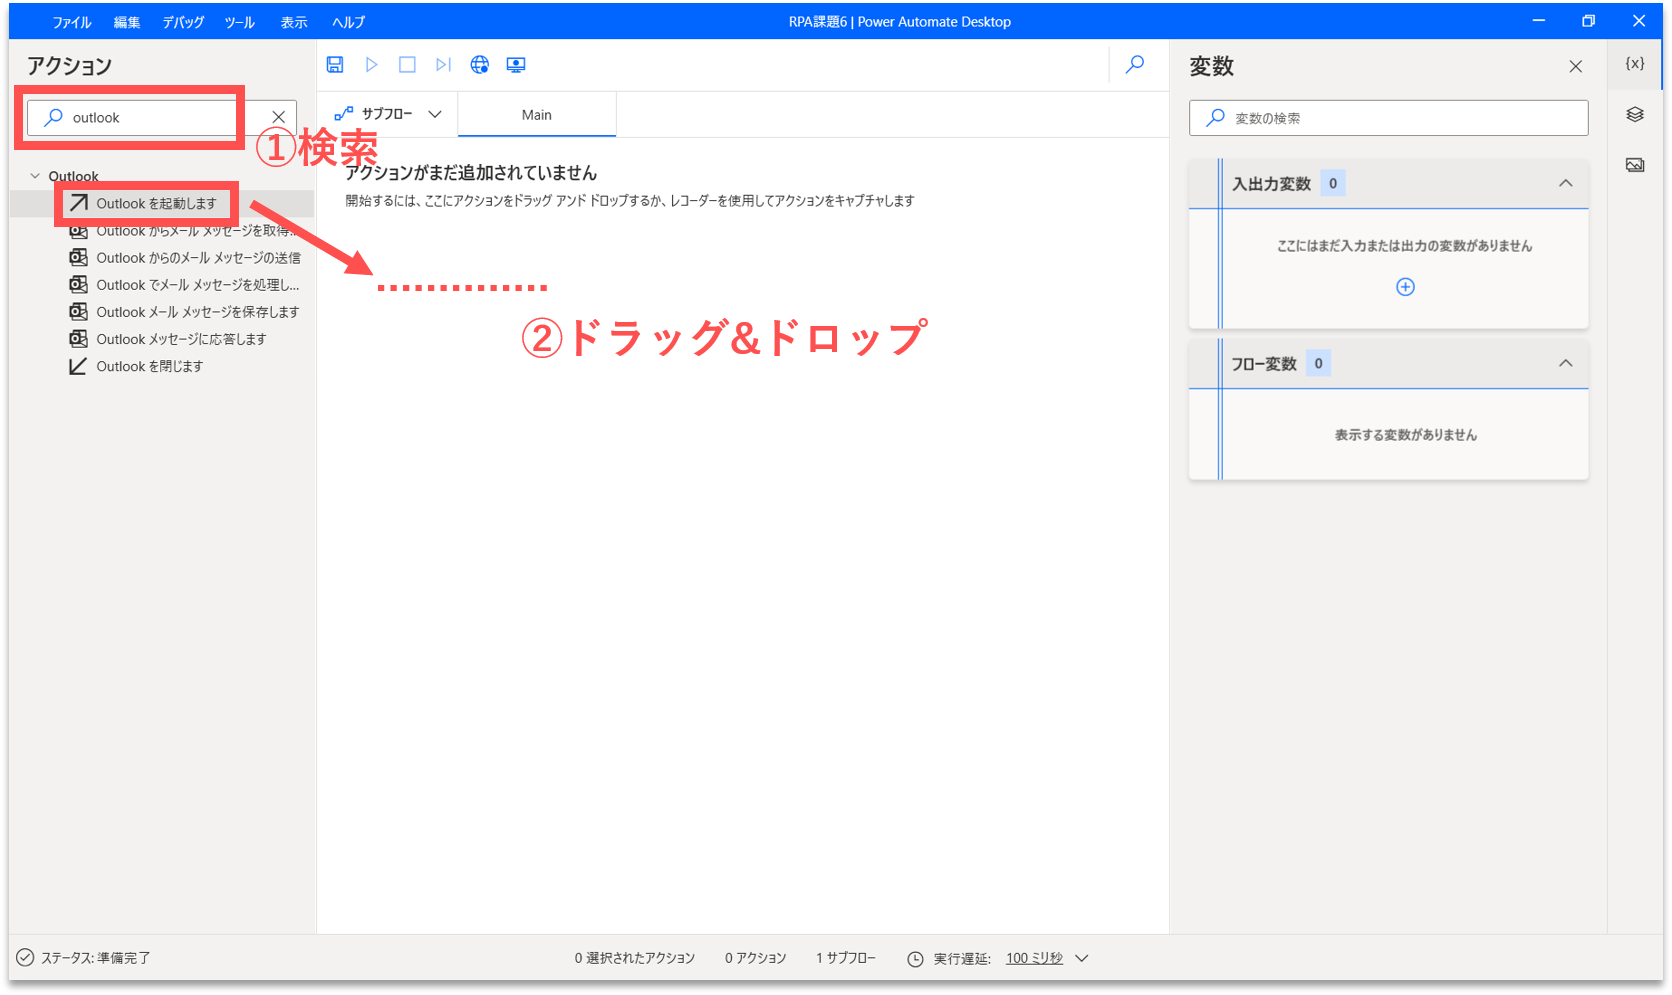The width and height of the screenshot is (1672, 995).
Task: Click the Run next action icon
Action: click(x=443, y=65)
